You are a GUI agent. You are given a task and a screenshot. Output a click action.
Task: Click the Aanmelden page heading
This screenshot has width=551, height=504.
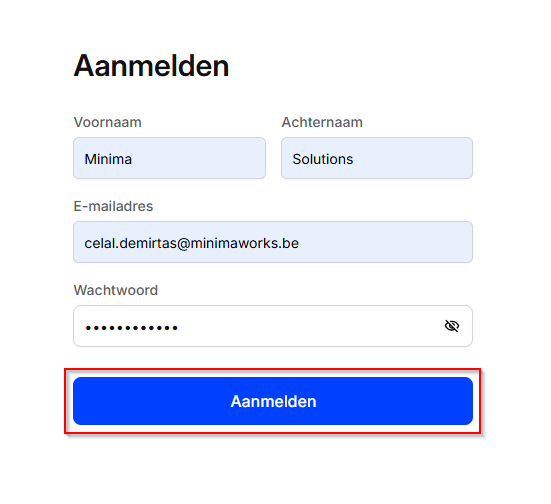coord(151,65)
